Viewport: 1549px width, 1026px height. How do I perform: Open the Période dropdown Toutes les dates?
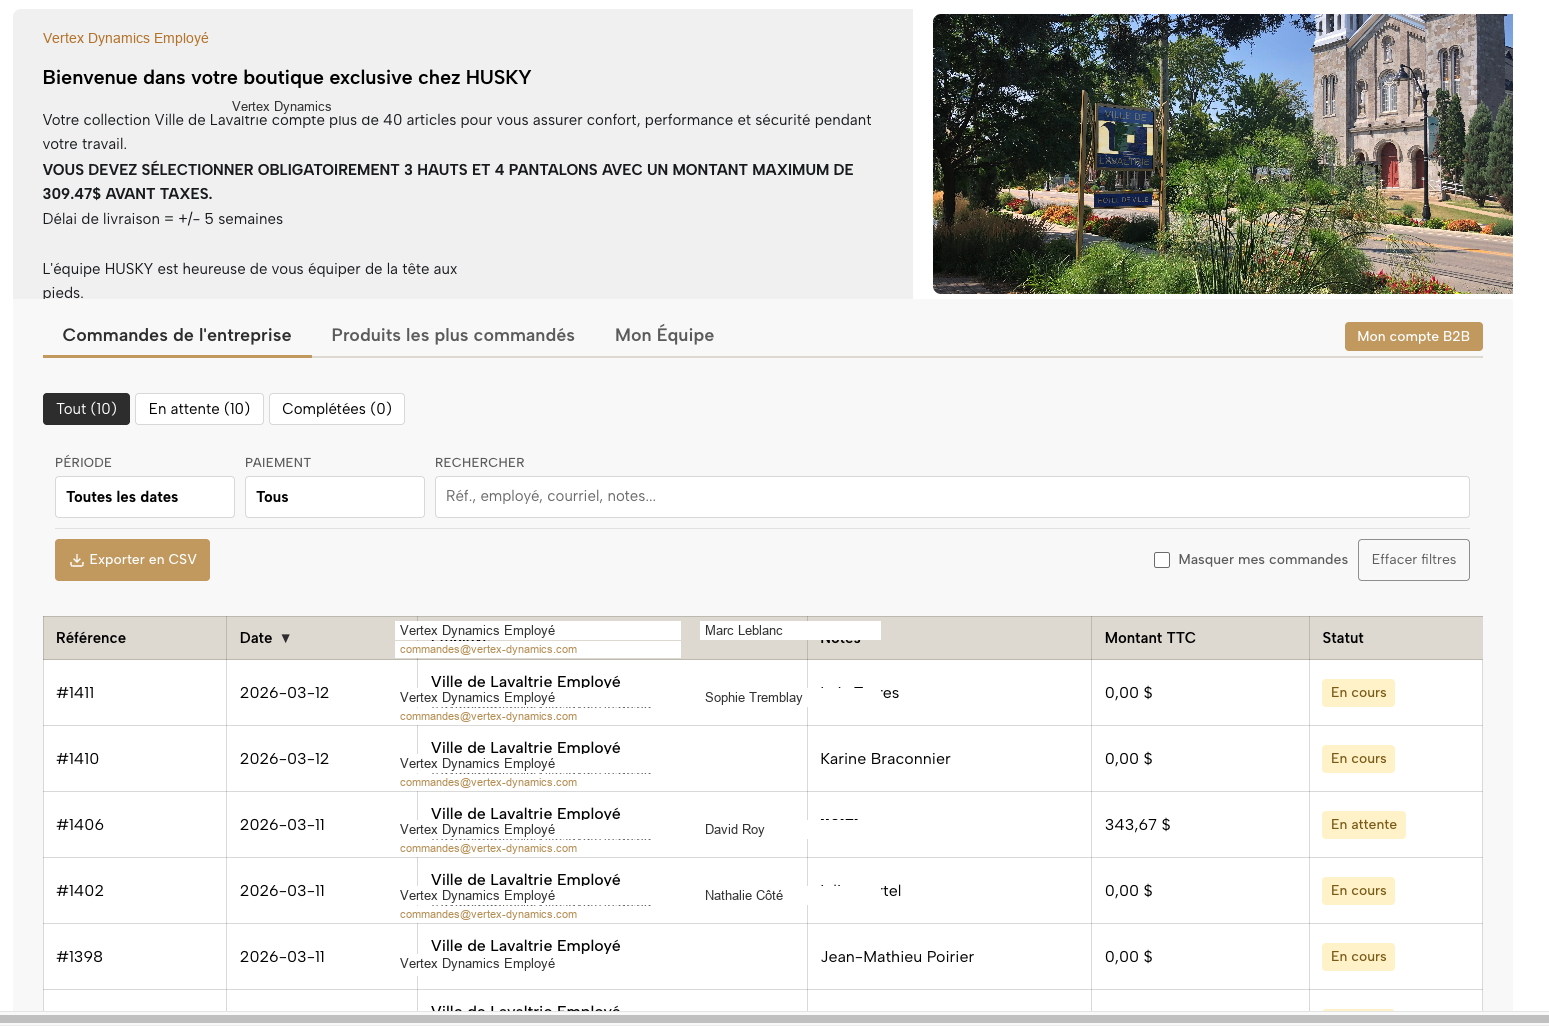tap(145, 497)
